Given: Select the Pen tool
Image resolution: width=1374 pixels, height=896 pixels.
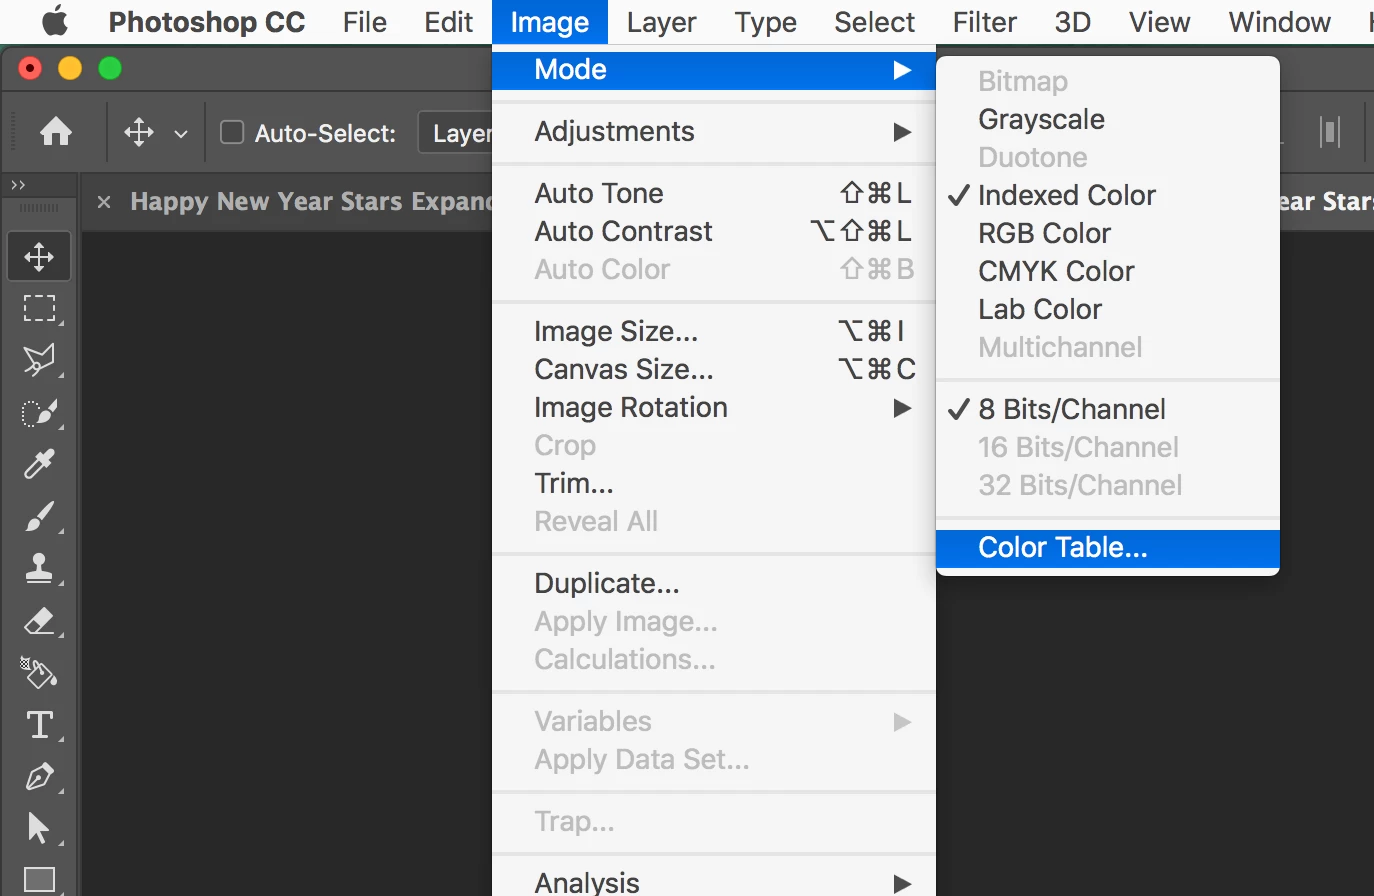Looking at the screenshot, I should [39, 777].
